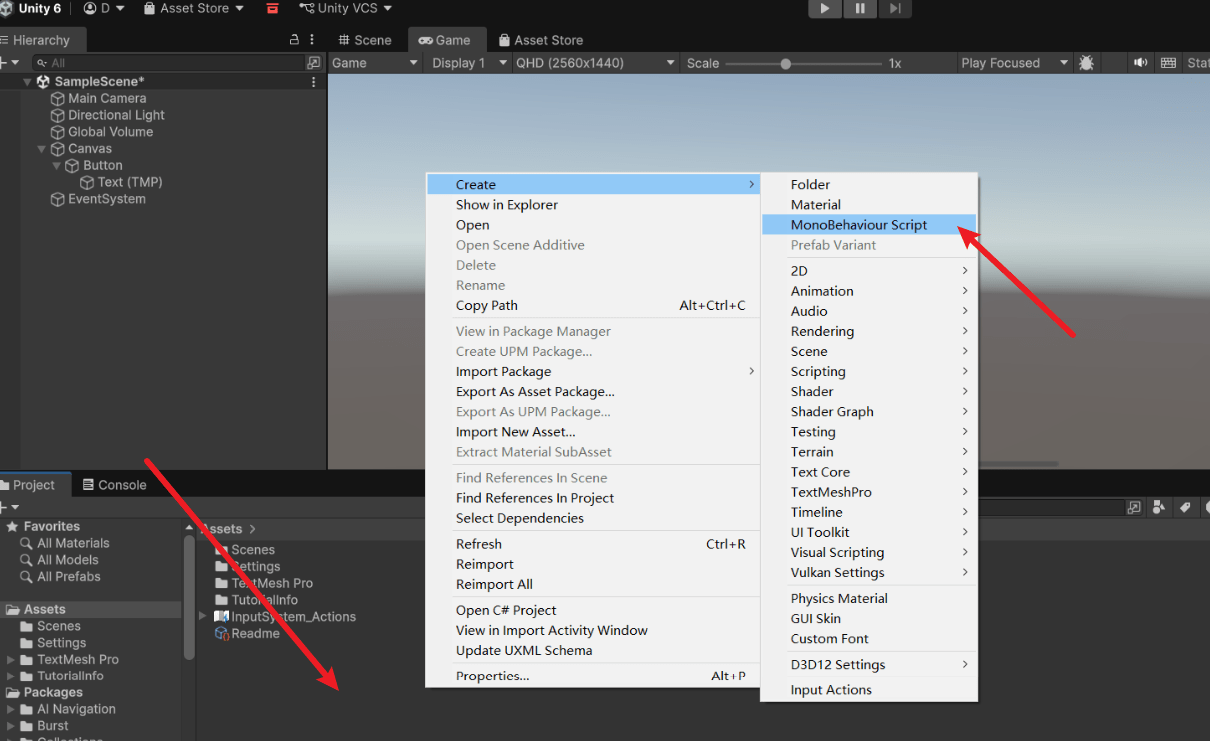The height and width of the screenshot is (741, 1210).
Task: Click the keyboard shortcuts icon in Game view
Action: pyautogui.click(x=1167, y=62)
